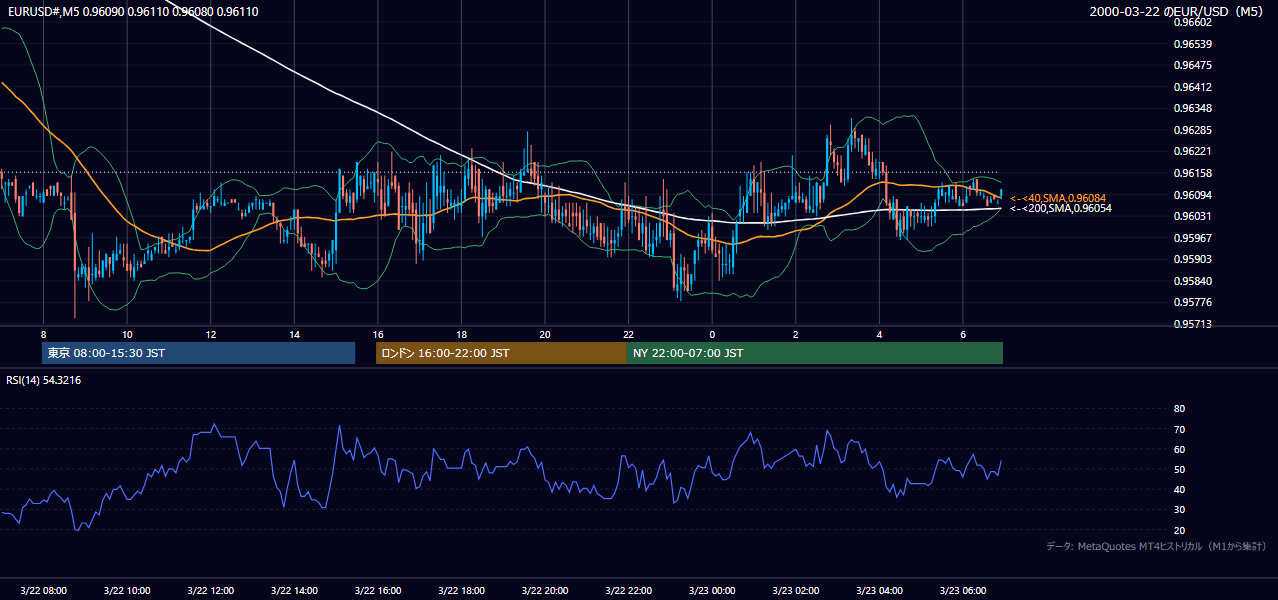This screenshot has height=600, width=1278.
Task: Click RSI scale value 60
Action: click(x=1179, y=449)
